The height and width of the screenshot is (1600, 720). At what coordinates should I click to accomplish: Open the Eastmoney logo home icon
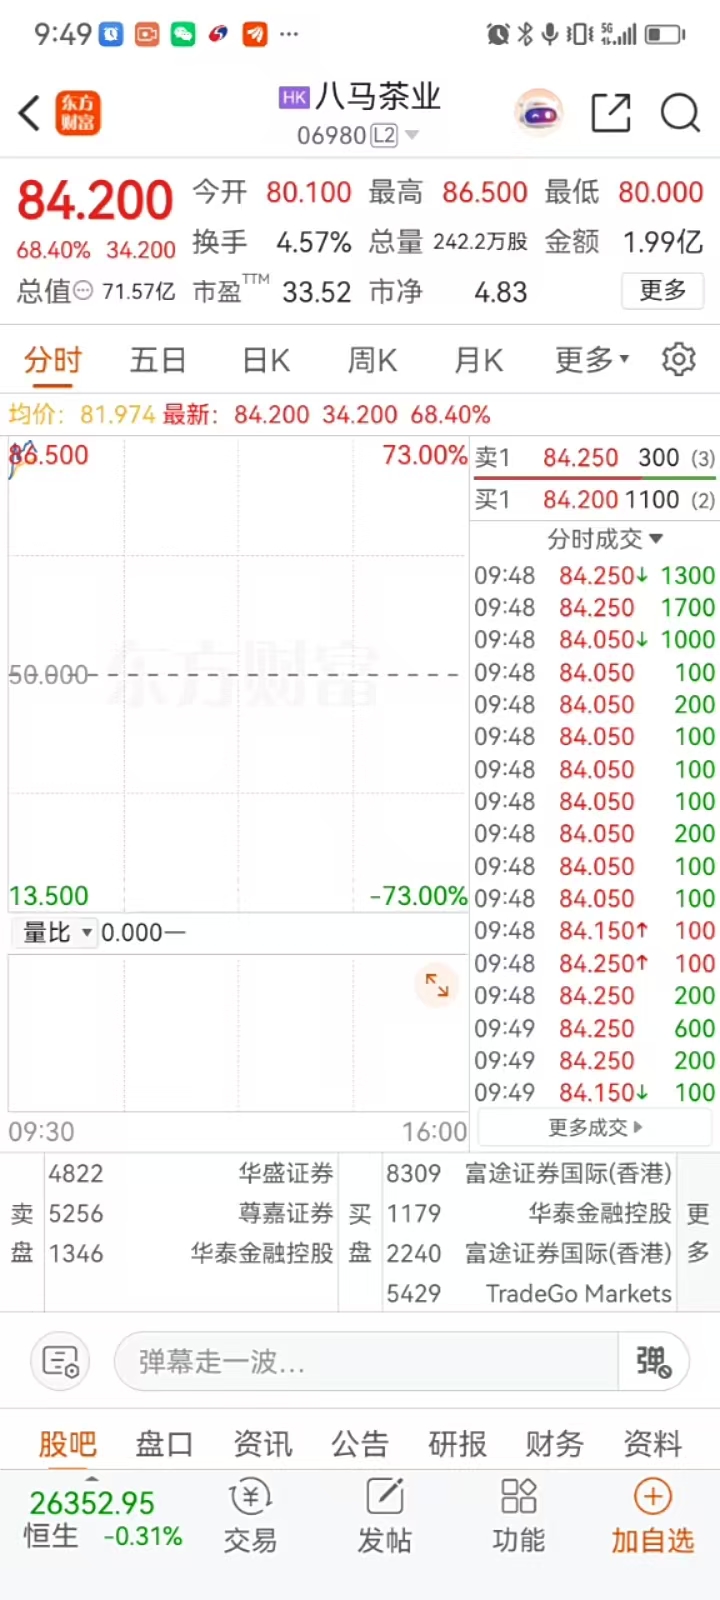(78, 113)
